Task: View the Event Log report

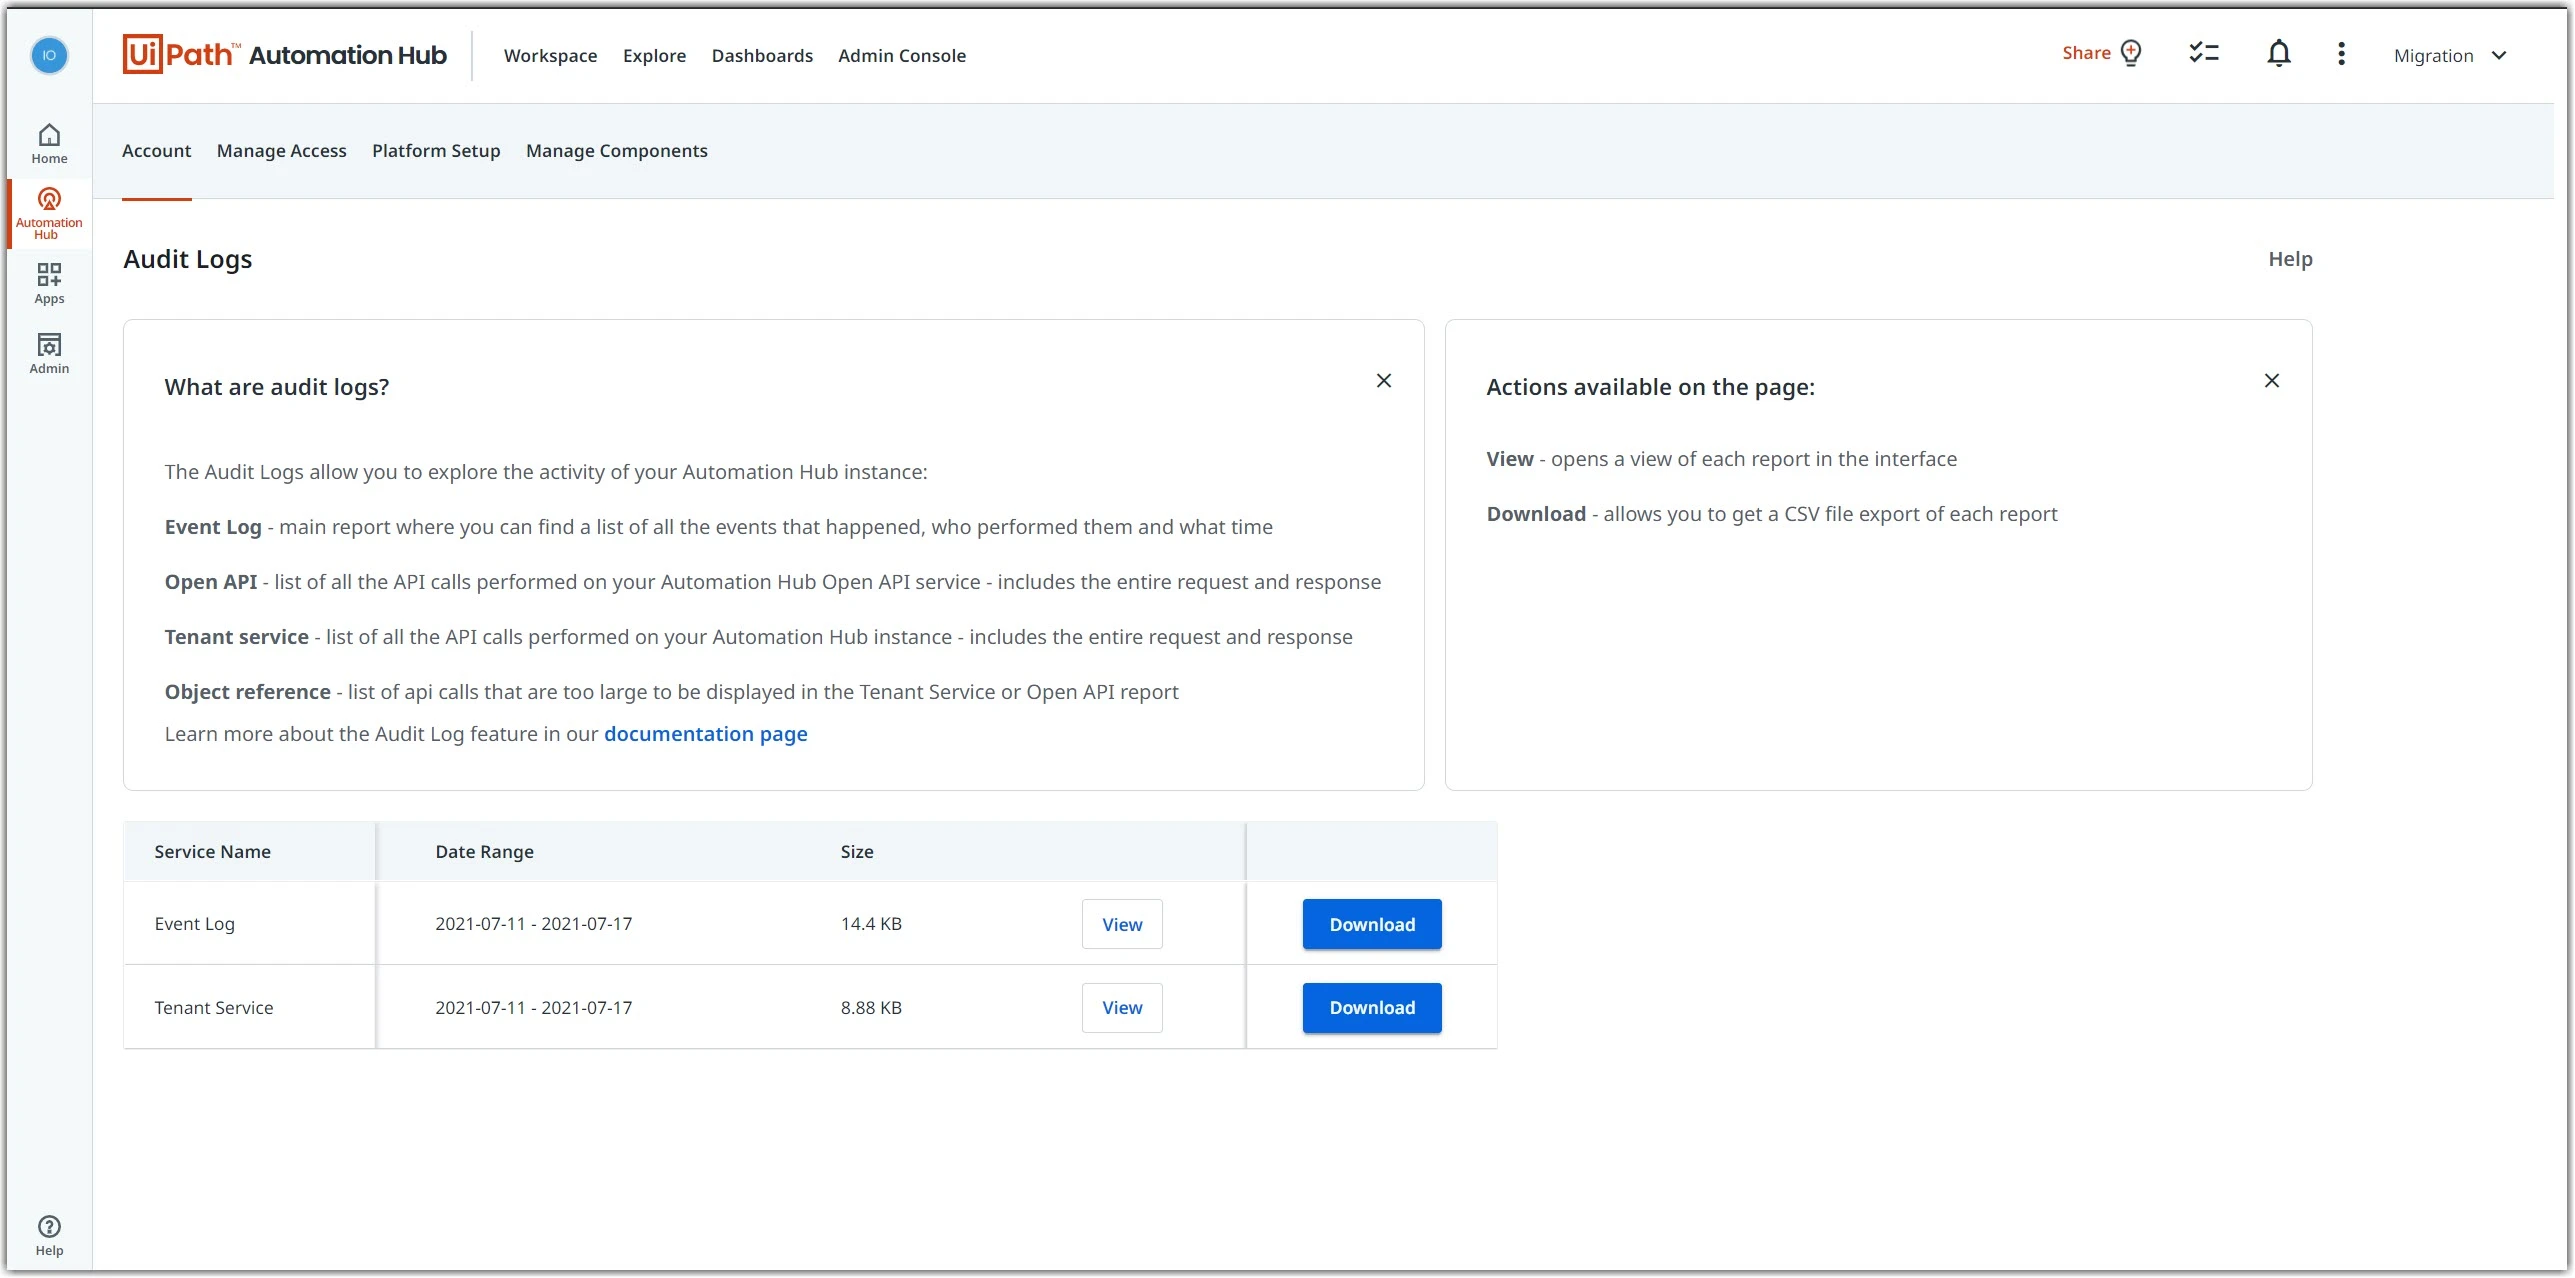Action: click(x=1122, y=925)
